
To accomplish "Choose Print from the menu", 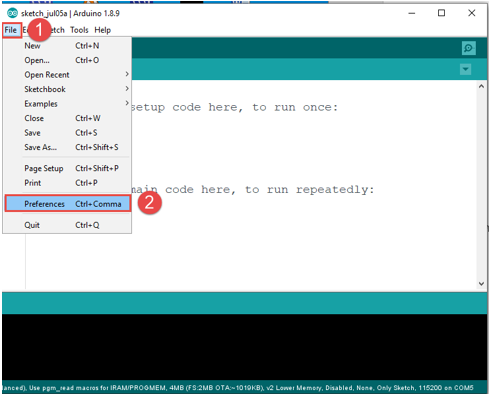I will [67, 183].
